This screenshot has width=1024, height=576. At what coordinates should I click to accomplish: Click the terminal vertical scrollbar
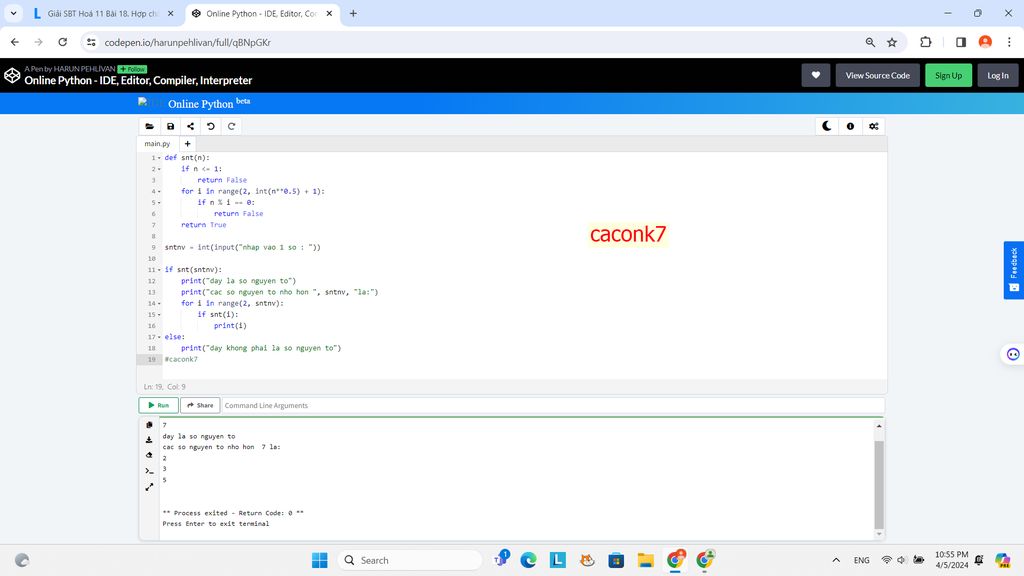click(x=879, y=485)
